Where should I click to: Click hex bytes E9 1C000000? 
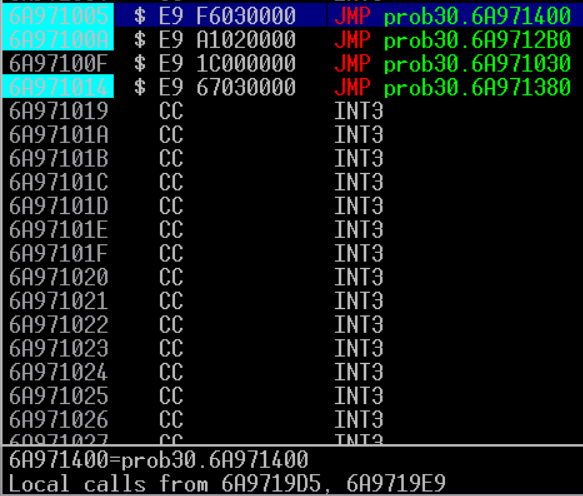(x=227, y=63)
